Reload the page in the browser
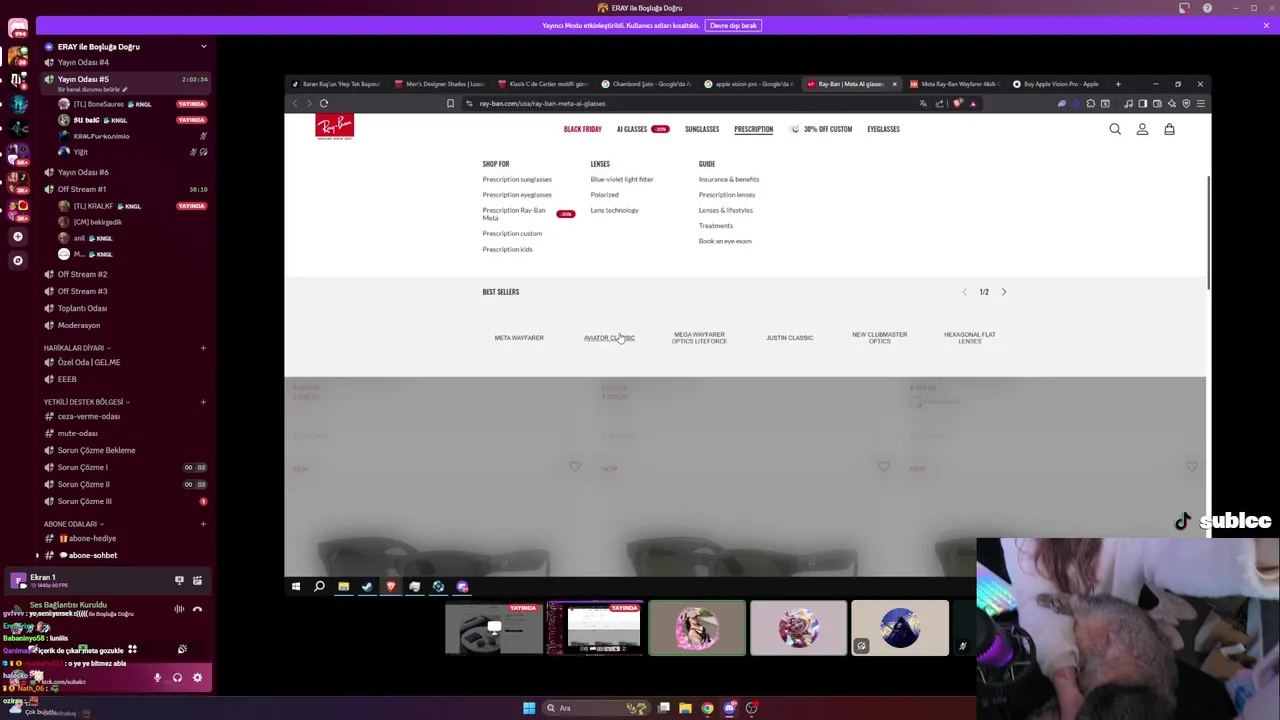 click(x=324, y=103)
